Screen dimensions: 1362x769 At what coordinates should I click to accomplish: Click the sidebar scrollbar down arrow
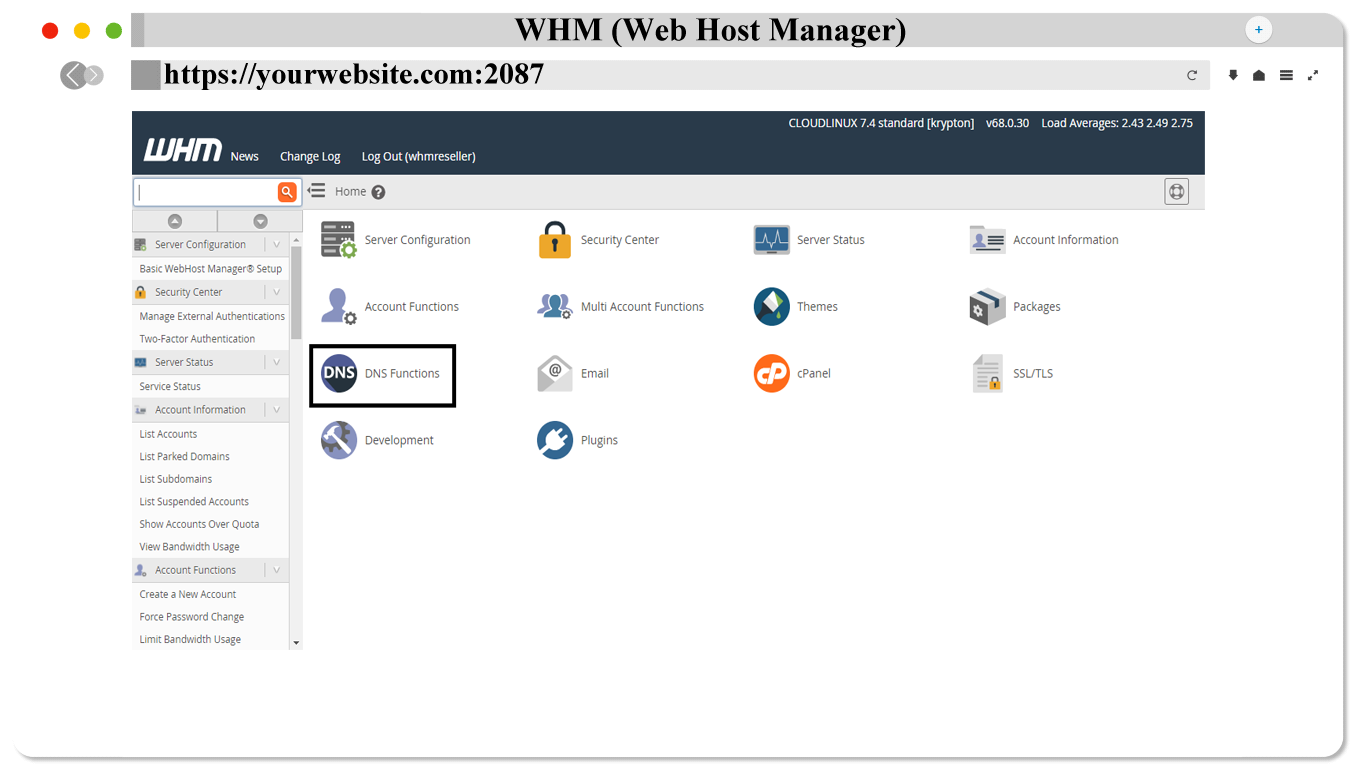point(296,643)
